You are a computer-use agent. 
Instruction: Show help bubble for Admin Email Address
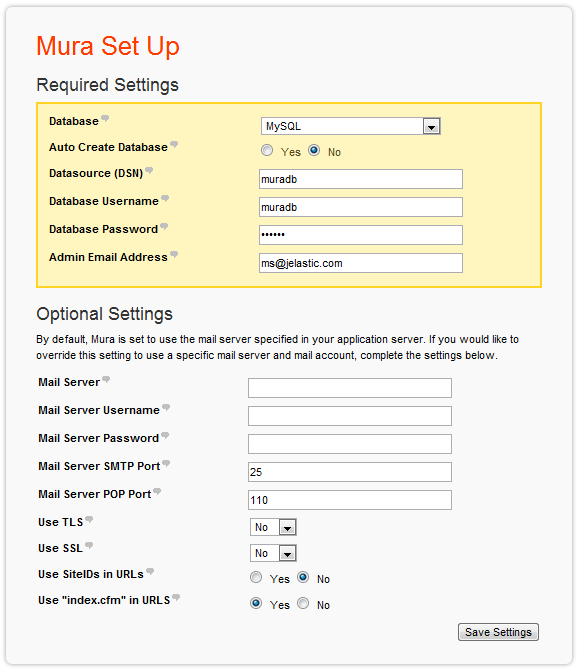[174, 255]
